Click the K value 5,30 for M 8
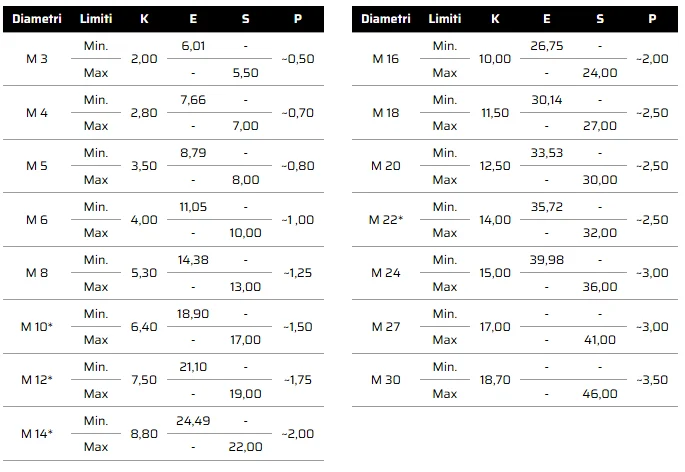685x472 pixels. [144, 273]
